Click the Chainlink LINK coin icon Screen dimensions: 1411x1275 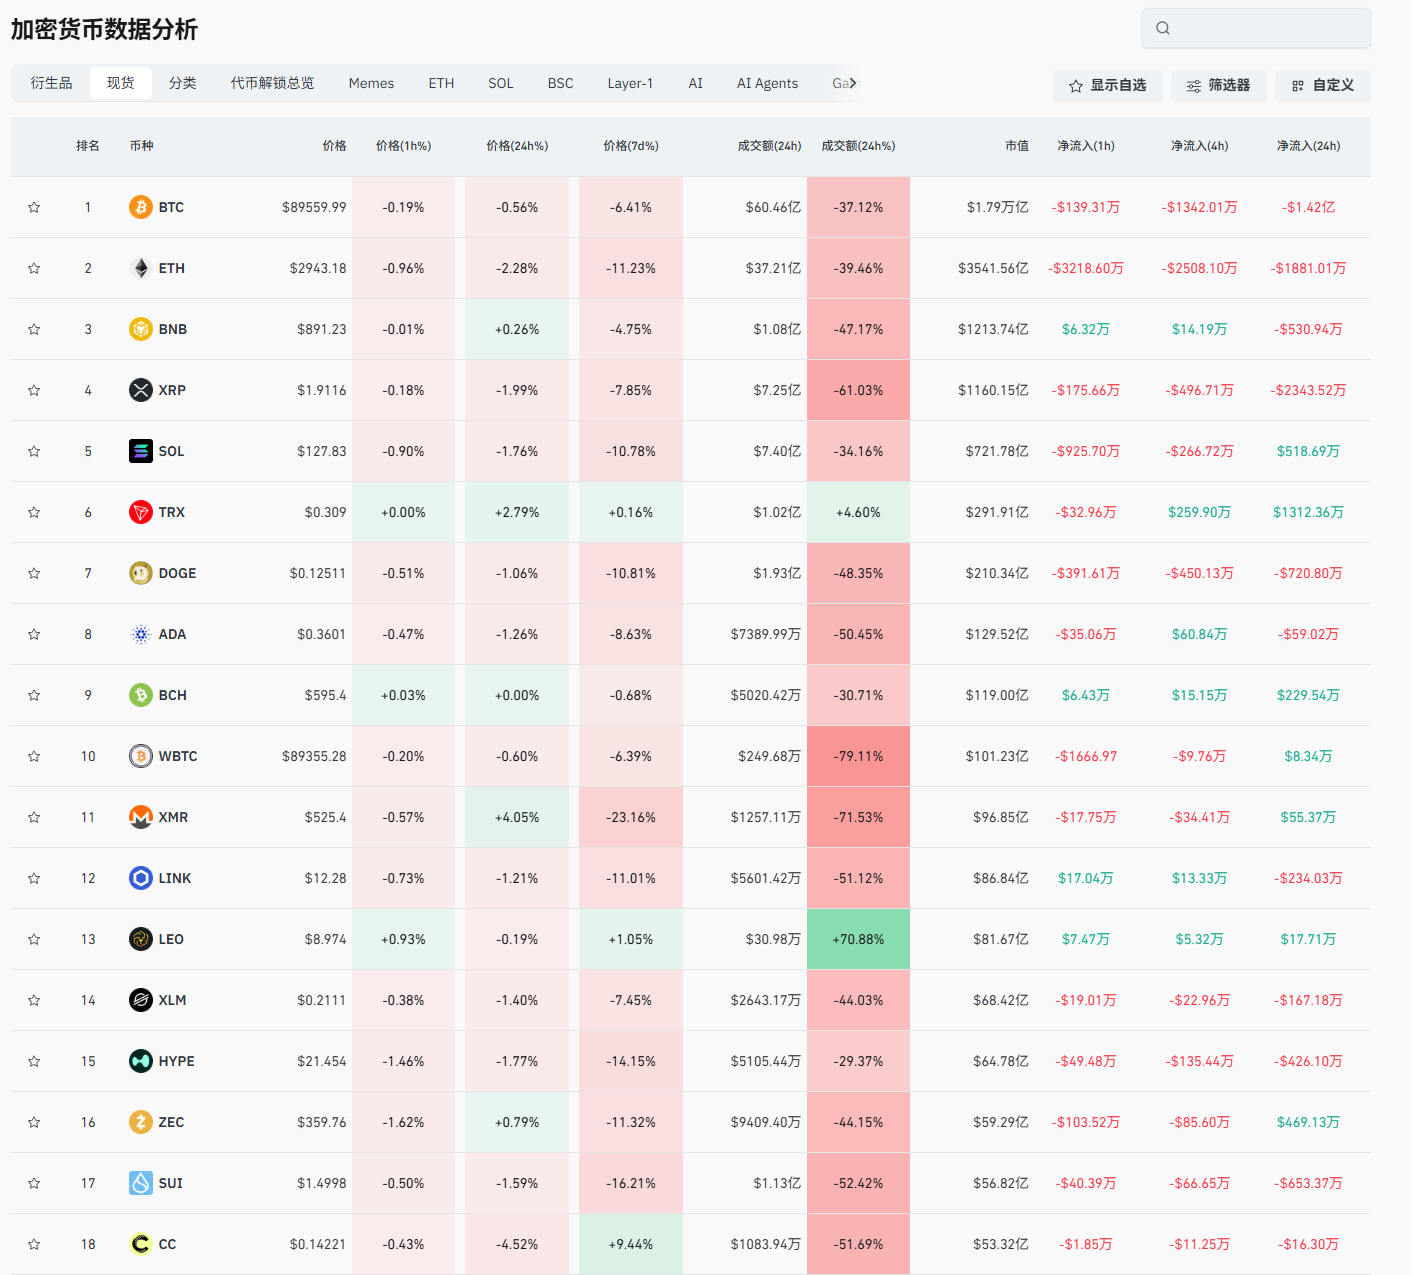141,878
